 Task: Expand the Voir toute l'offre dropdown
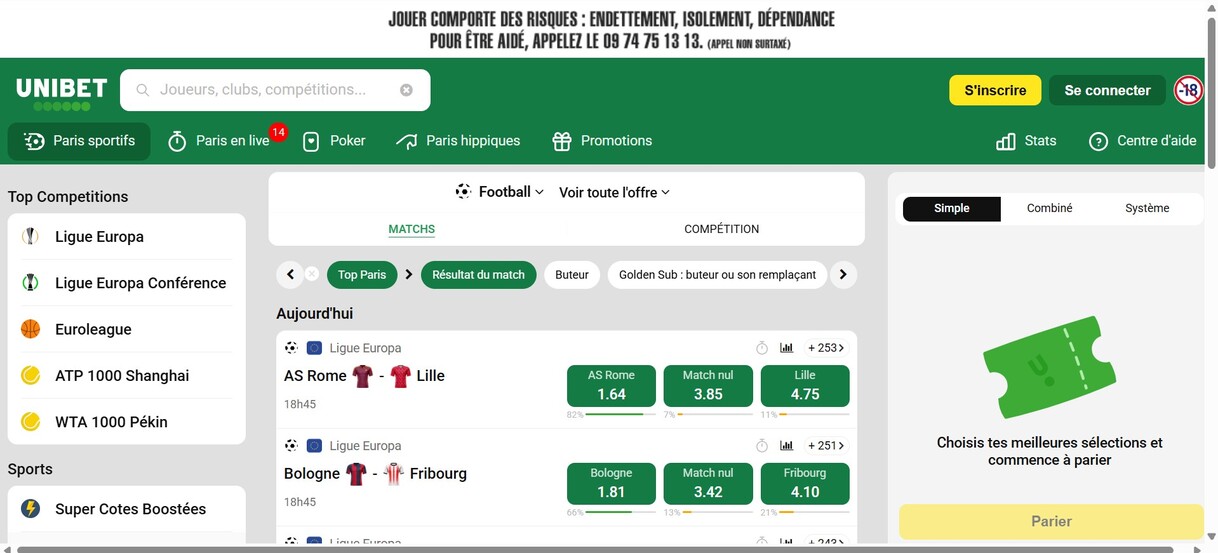click(x=614, y=192)
